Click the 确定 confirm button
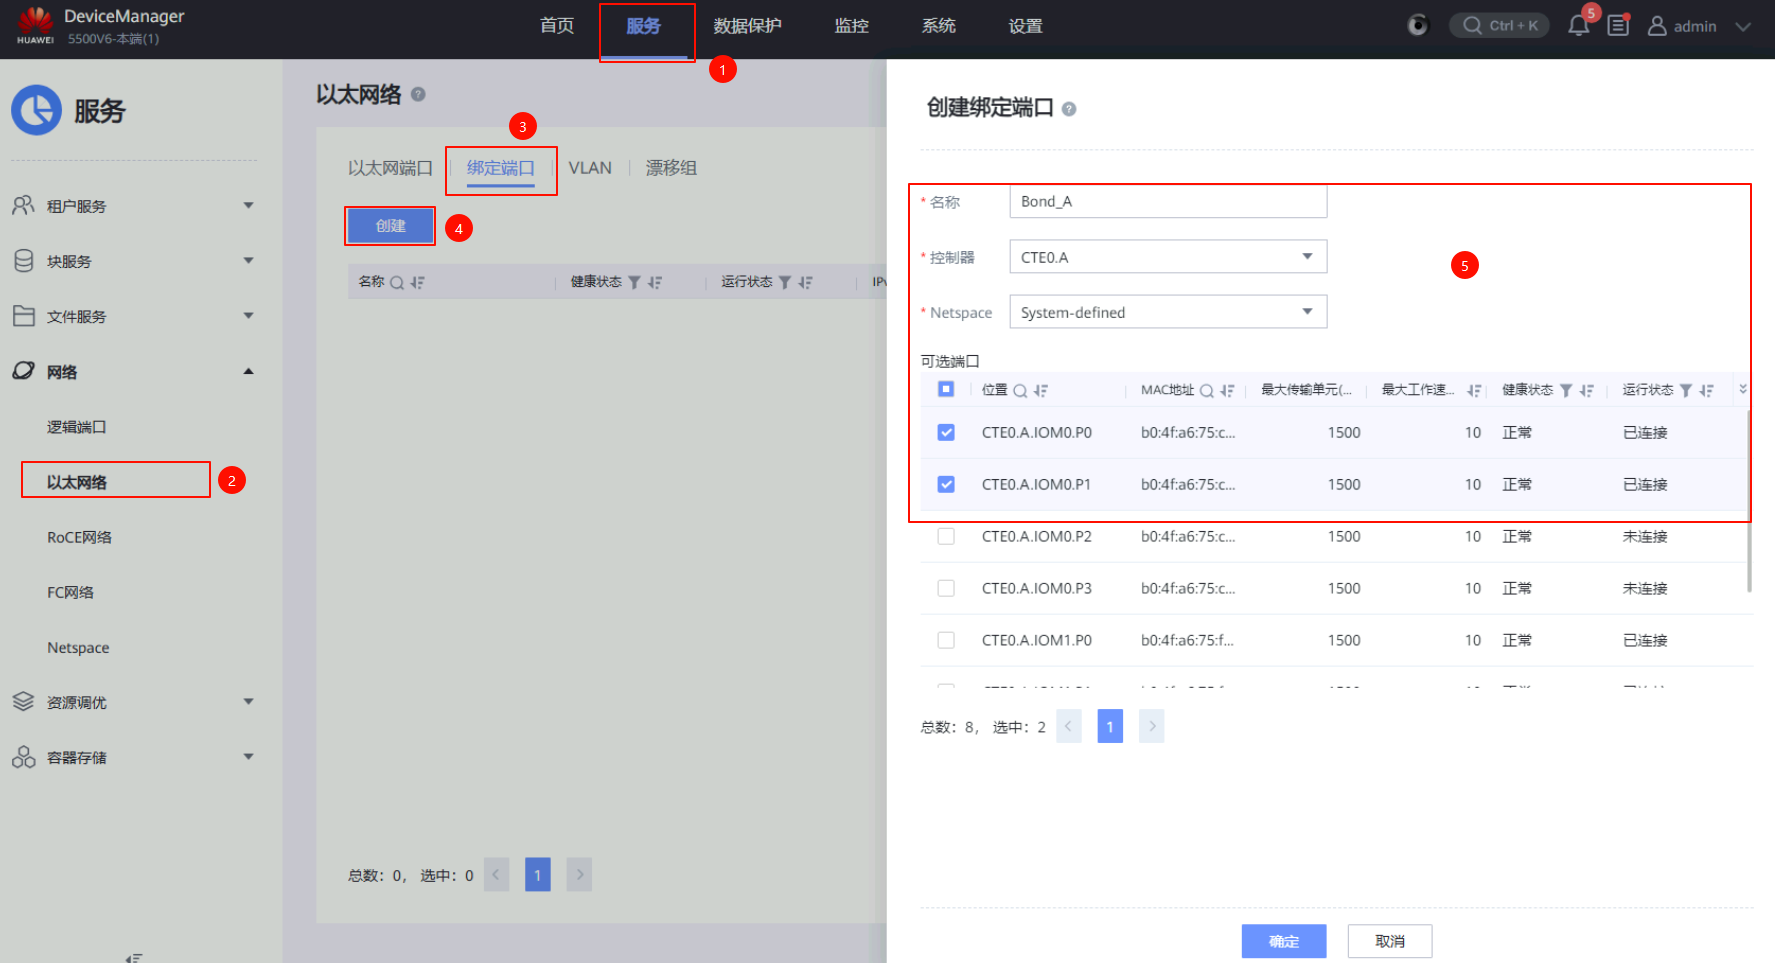Image resolution: width=1775 pixels, height=963 pixels. click(x=1283, y=941)
